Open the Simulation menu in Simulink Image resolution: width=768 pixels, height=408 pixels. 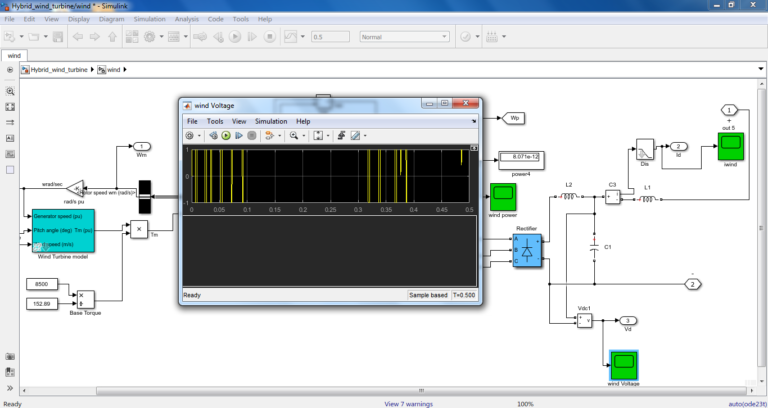coord(150,18)
